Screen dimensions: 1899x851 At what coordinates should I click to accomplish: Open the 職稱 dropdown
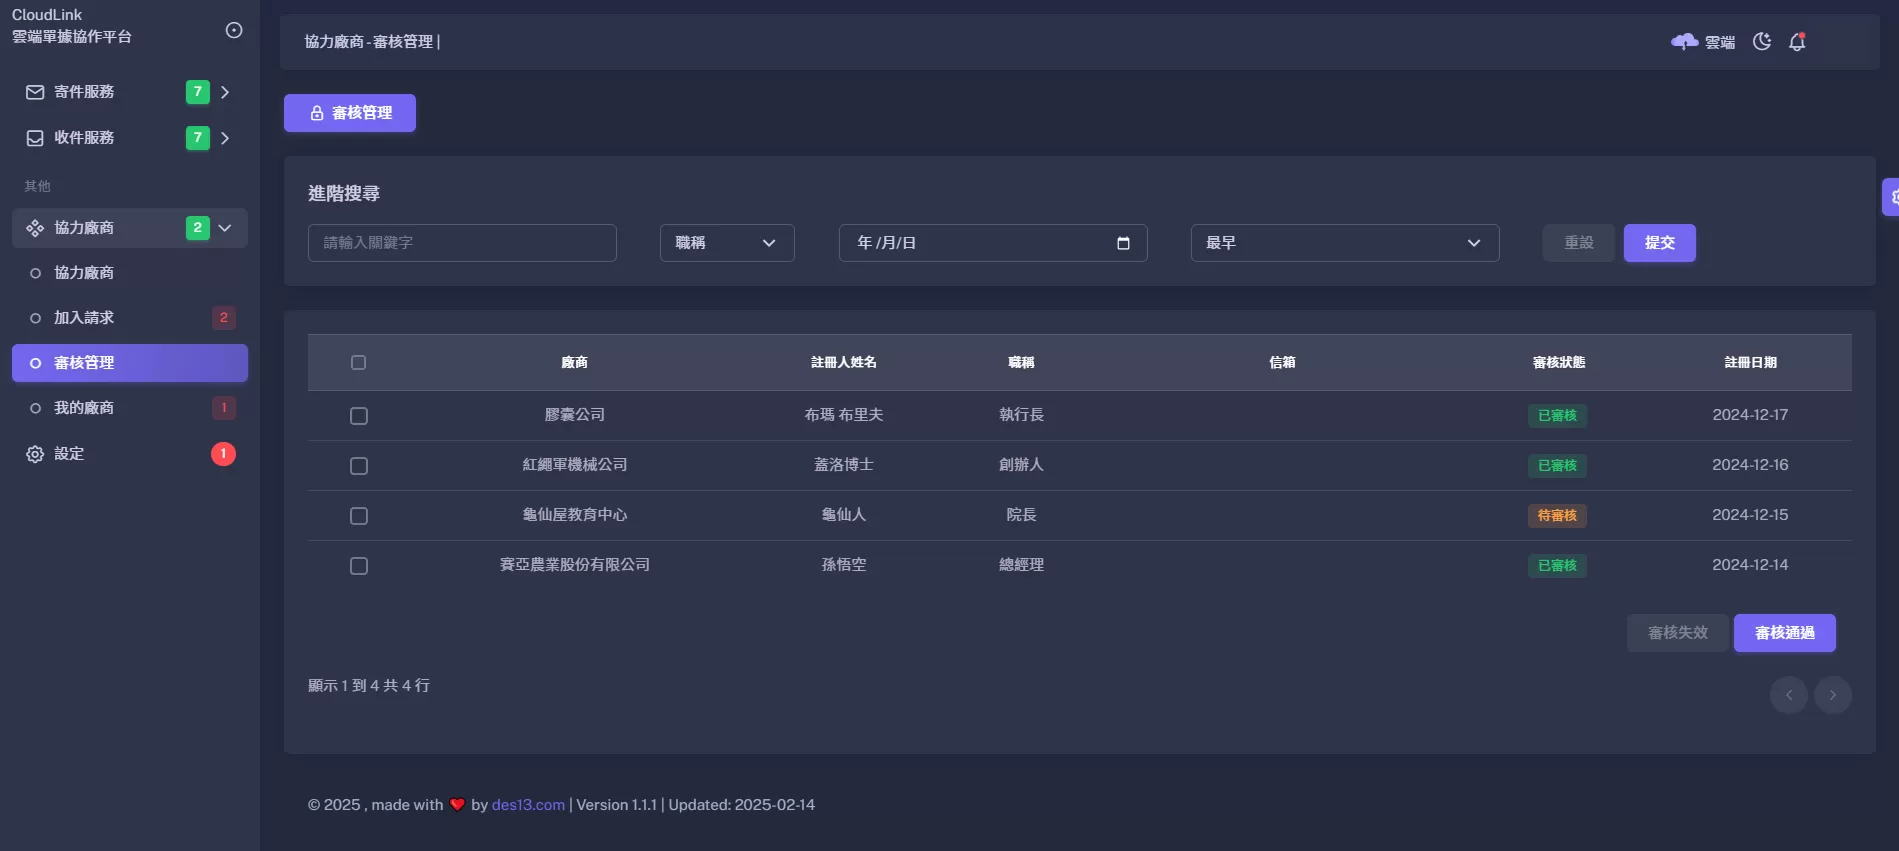pos(727,243)
